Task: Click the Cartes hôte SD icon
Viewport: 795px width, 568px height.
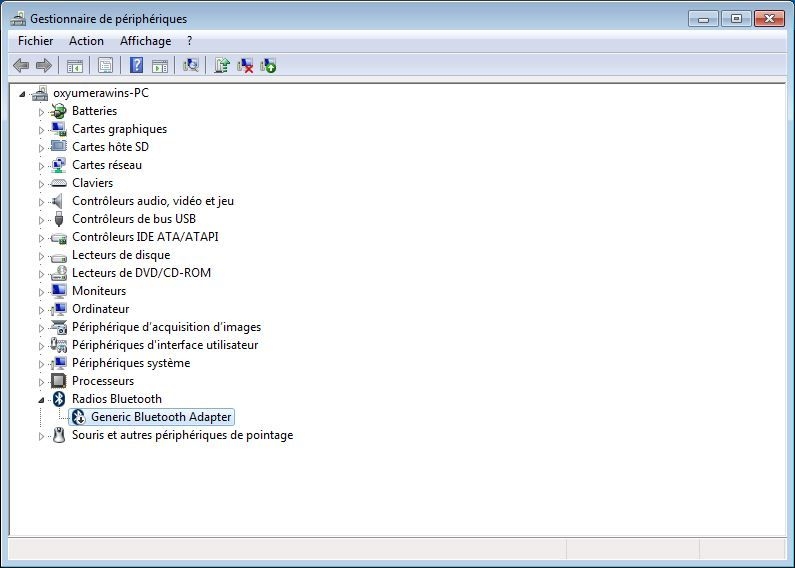Action: coord(59,147)
